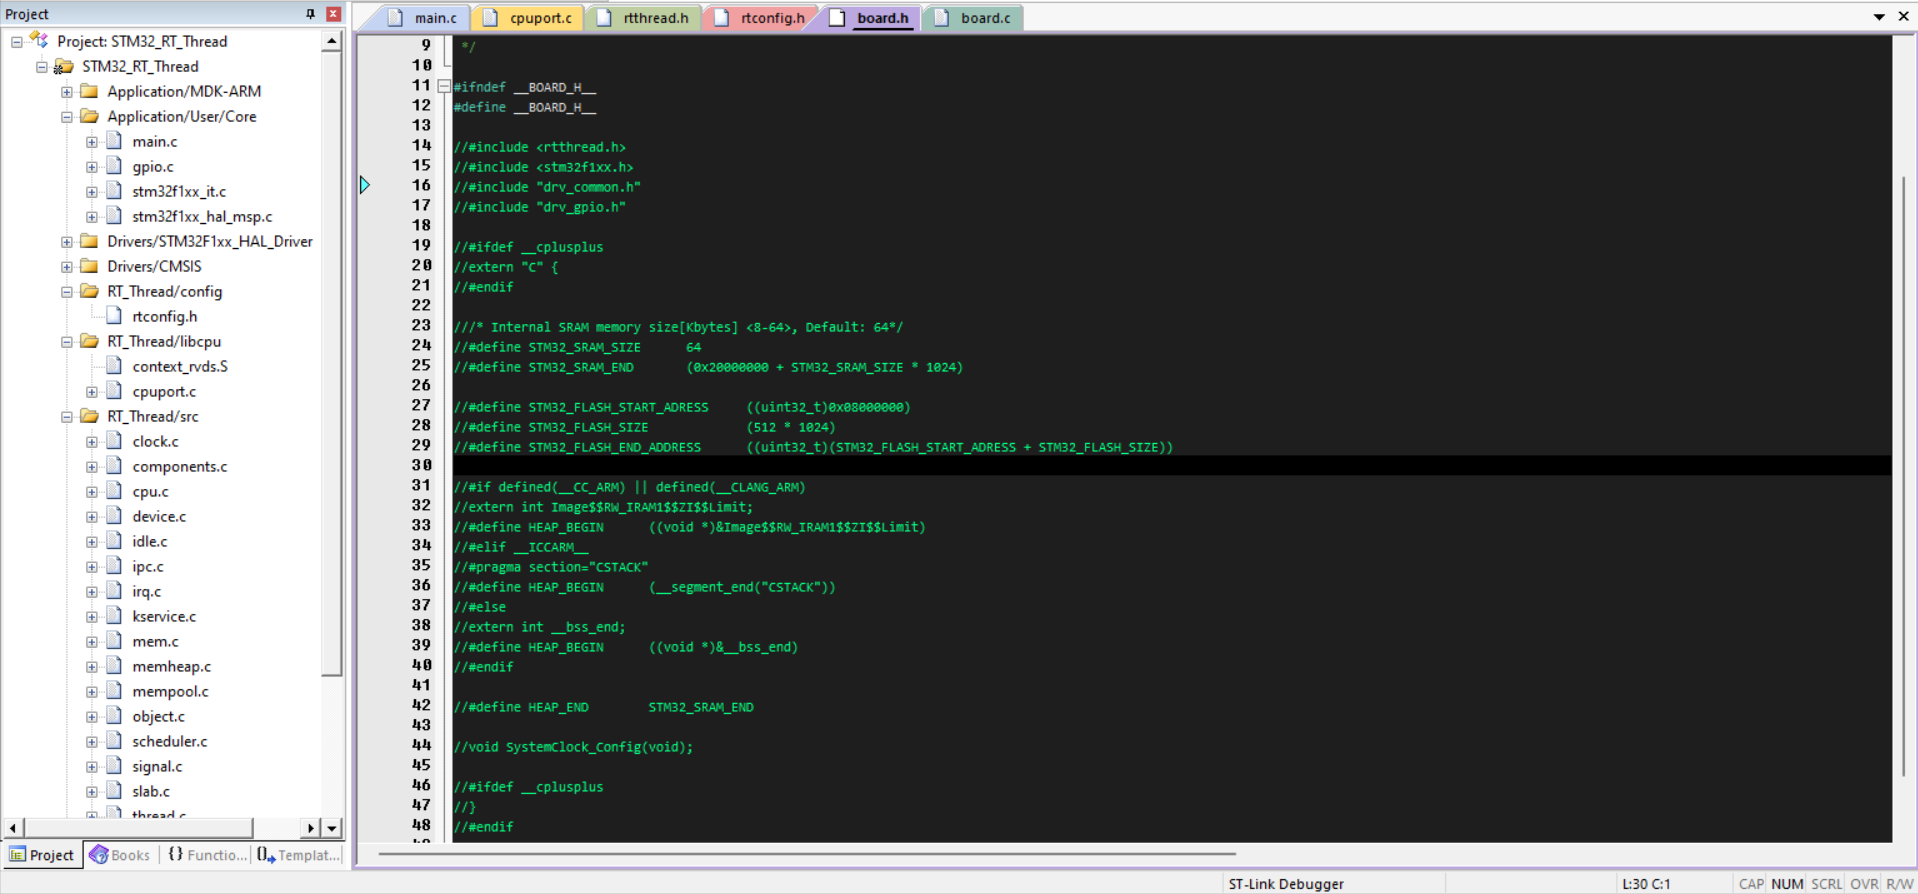
Task: Close the Project panel with red X
Action: pyautogui.click(x=333, y=14)
